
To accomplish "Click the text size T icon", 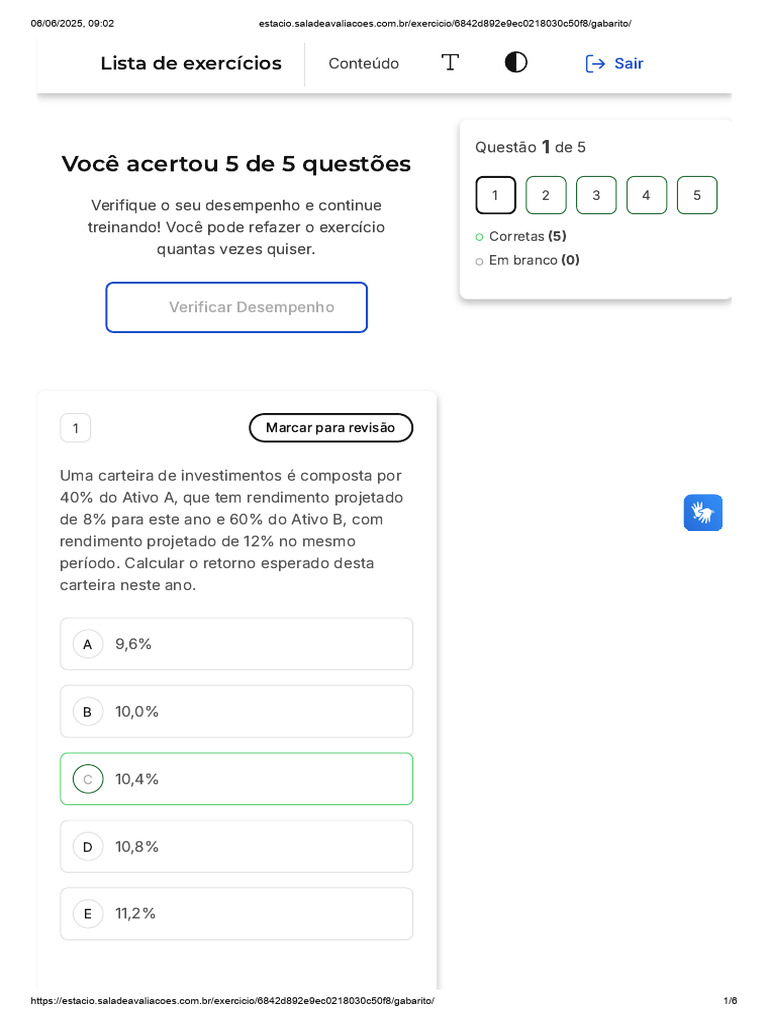I will pyautogui.click(x=450, y=63).
